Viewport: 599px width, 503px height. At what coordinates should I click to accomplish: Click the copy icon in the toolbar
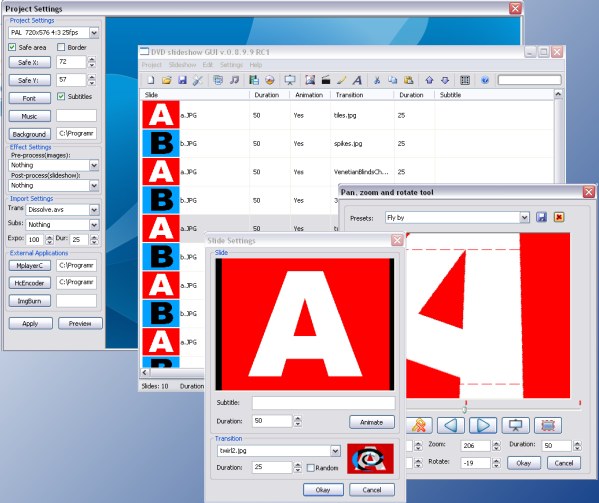[393, 80]
